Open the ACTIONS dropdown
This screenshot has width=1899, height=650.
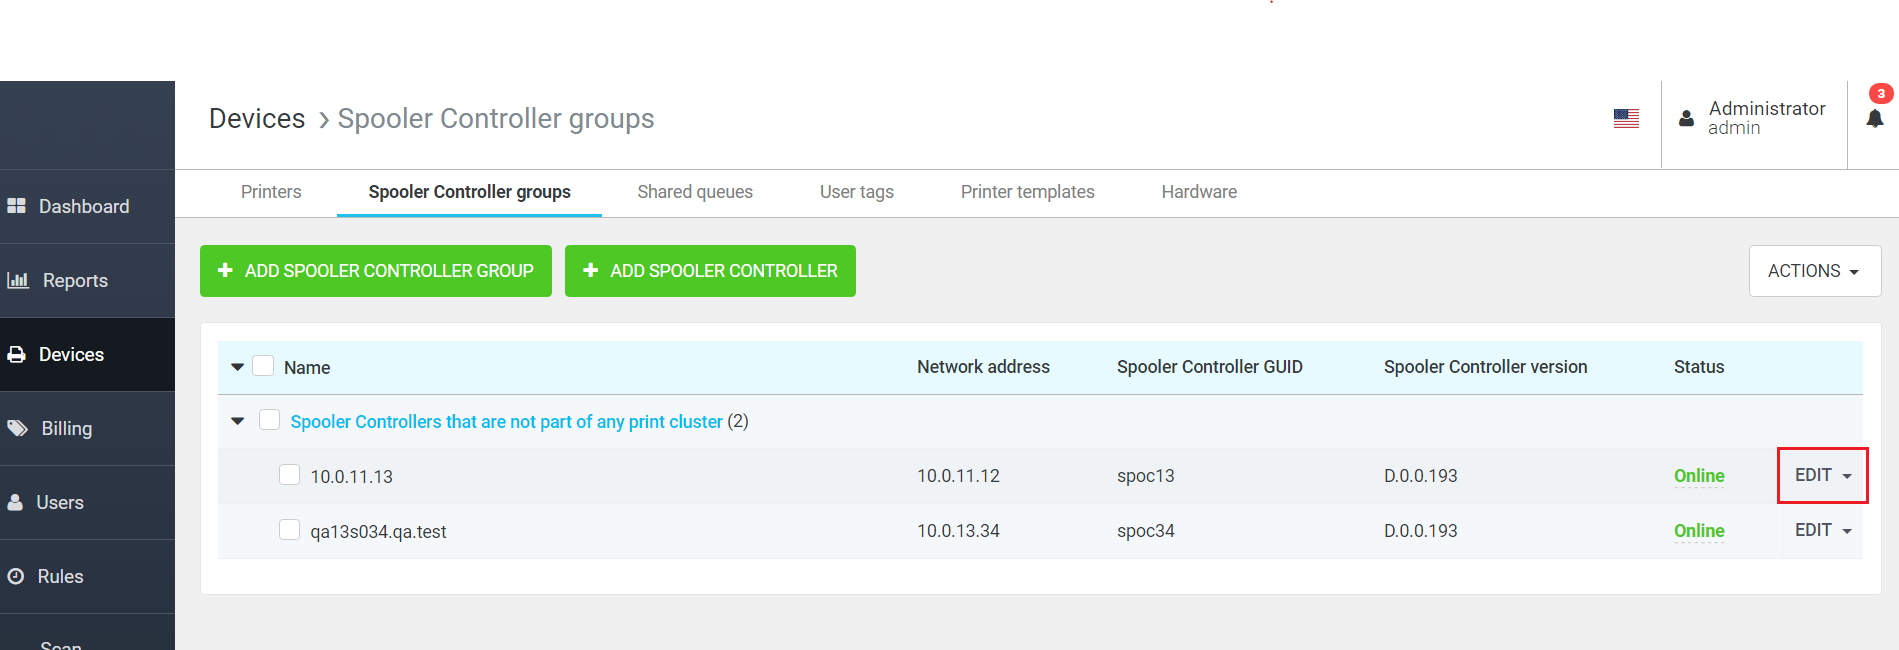coord(1814,271)
